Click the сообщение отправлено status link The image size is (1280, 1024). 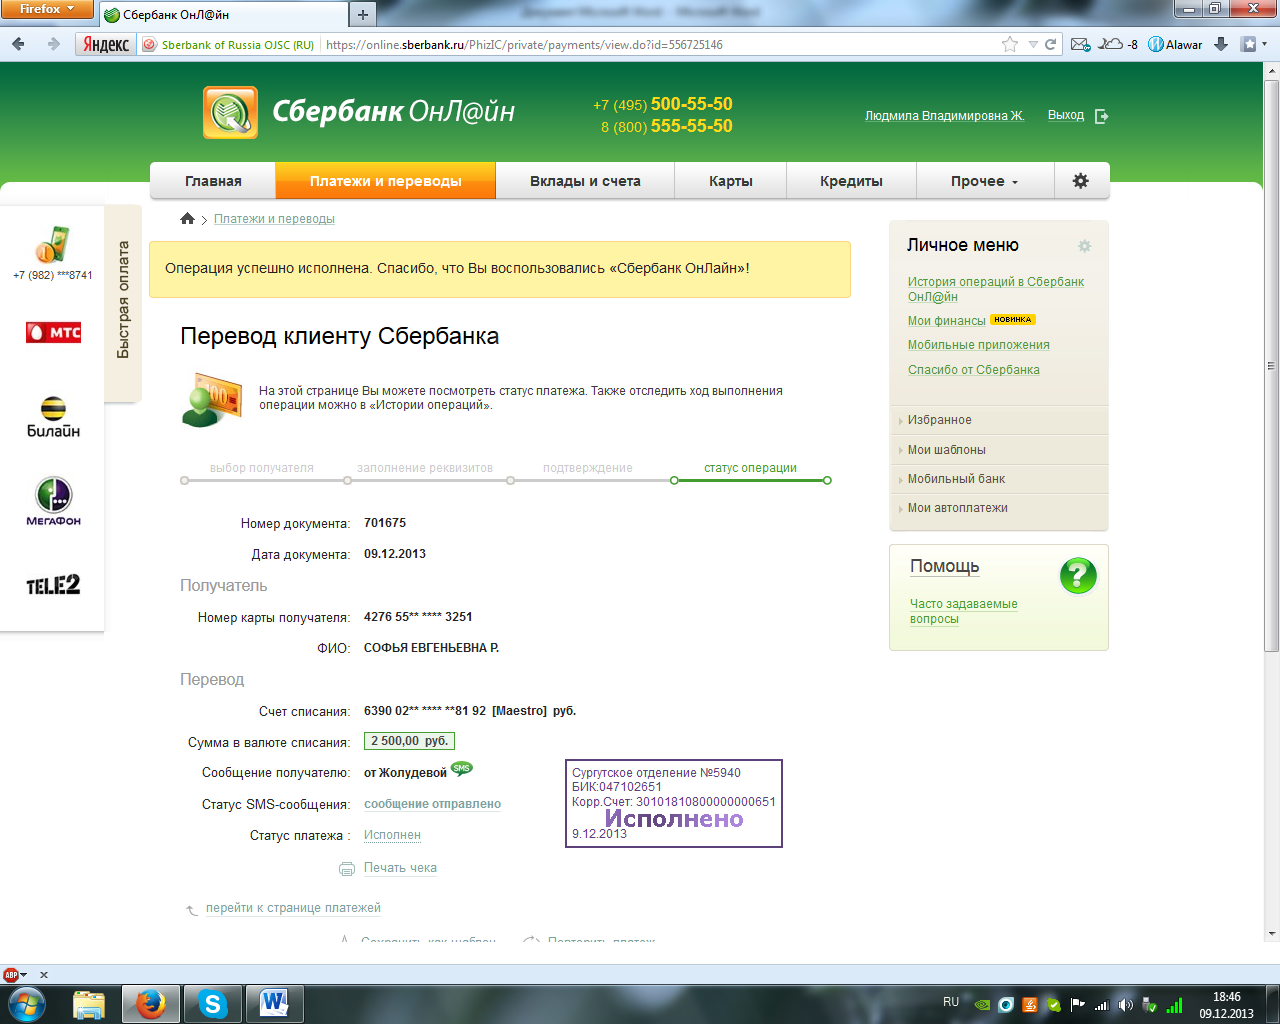click(432, 804)
